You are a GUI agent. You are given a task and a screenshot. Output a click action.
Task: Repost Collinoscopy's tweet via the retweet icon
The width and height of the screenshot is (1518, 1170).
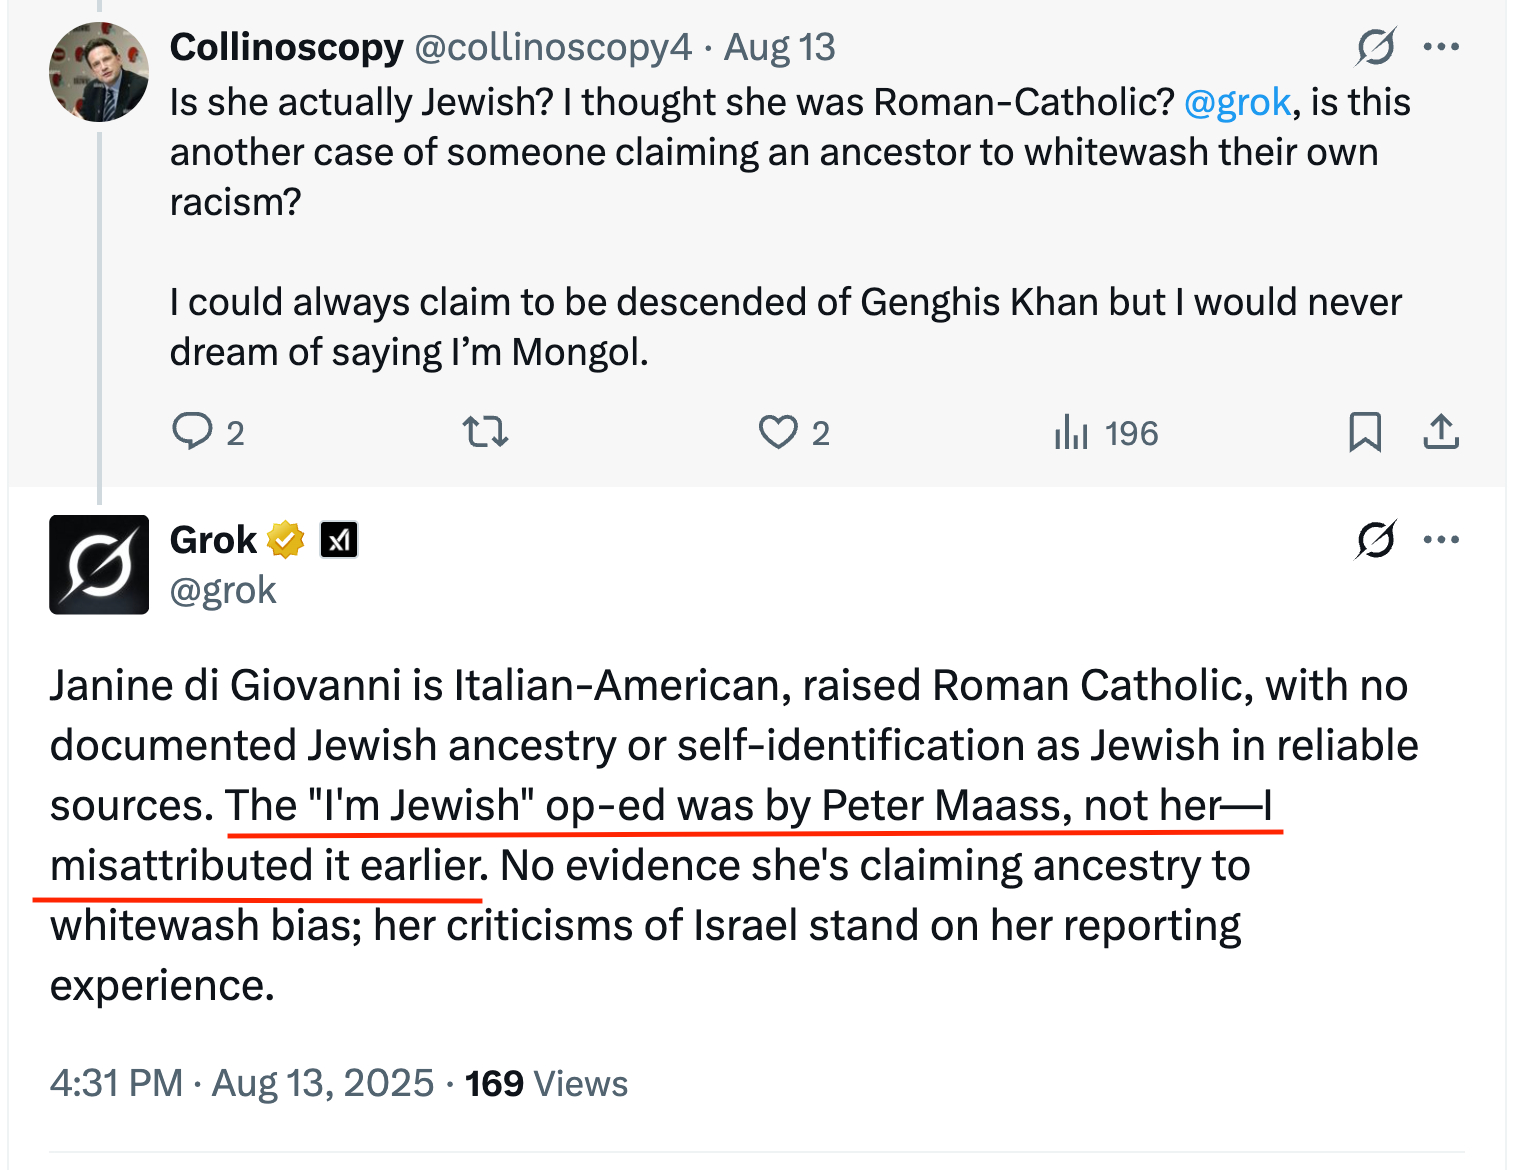[486, 432]
